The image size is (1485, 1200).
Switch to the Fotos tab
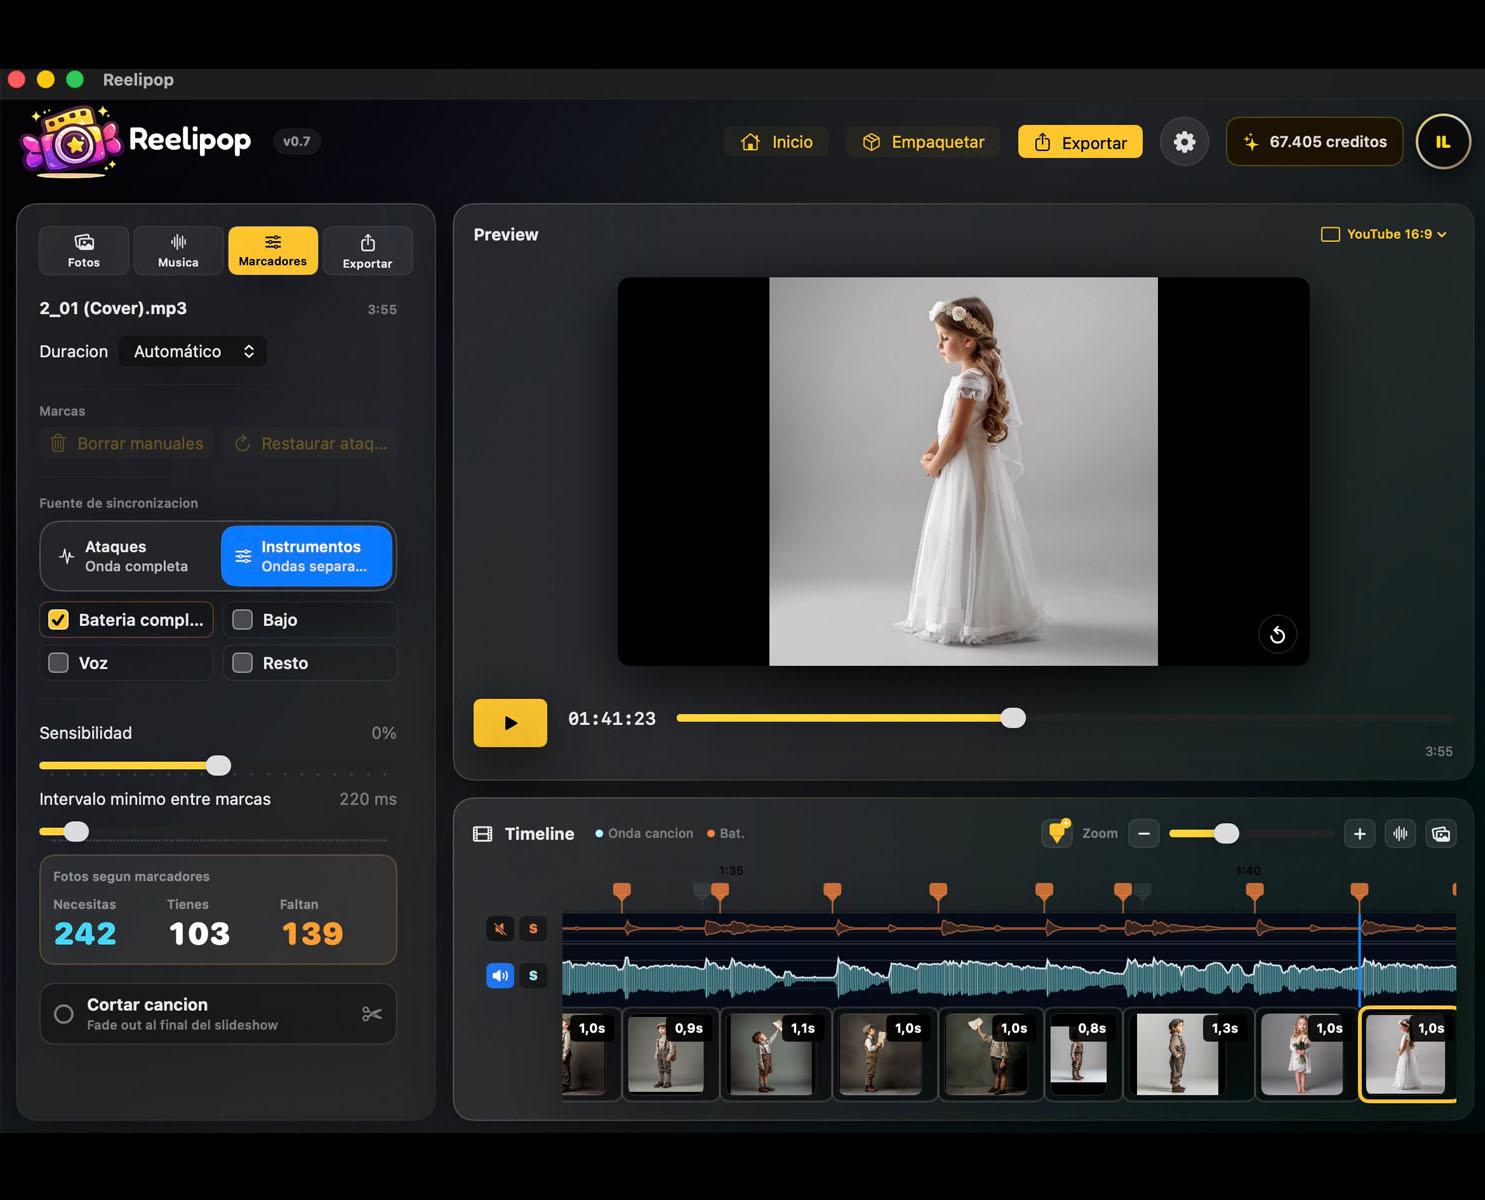pos(84,250)
